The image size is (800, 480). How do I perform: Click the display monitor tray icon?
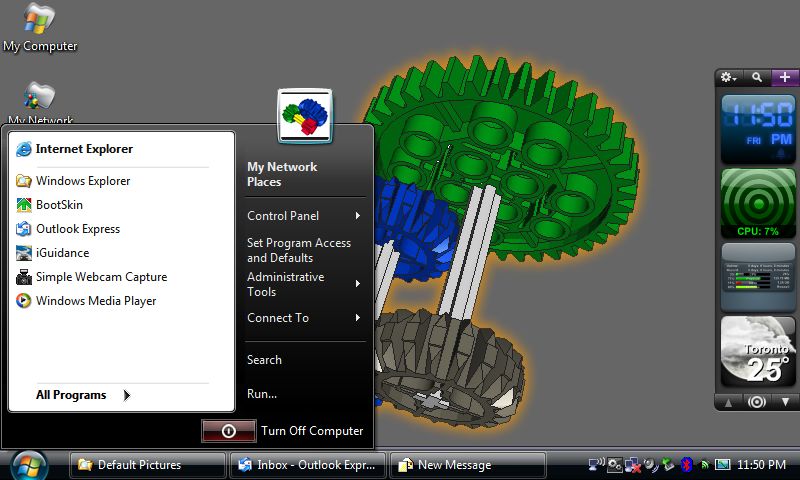pos(722,465)
